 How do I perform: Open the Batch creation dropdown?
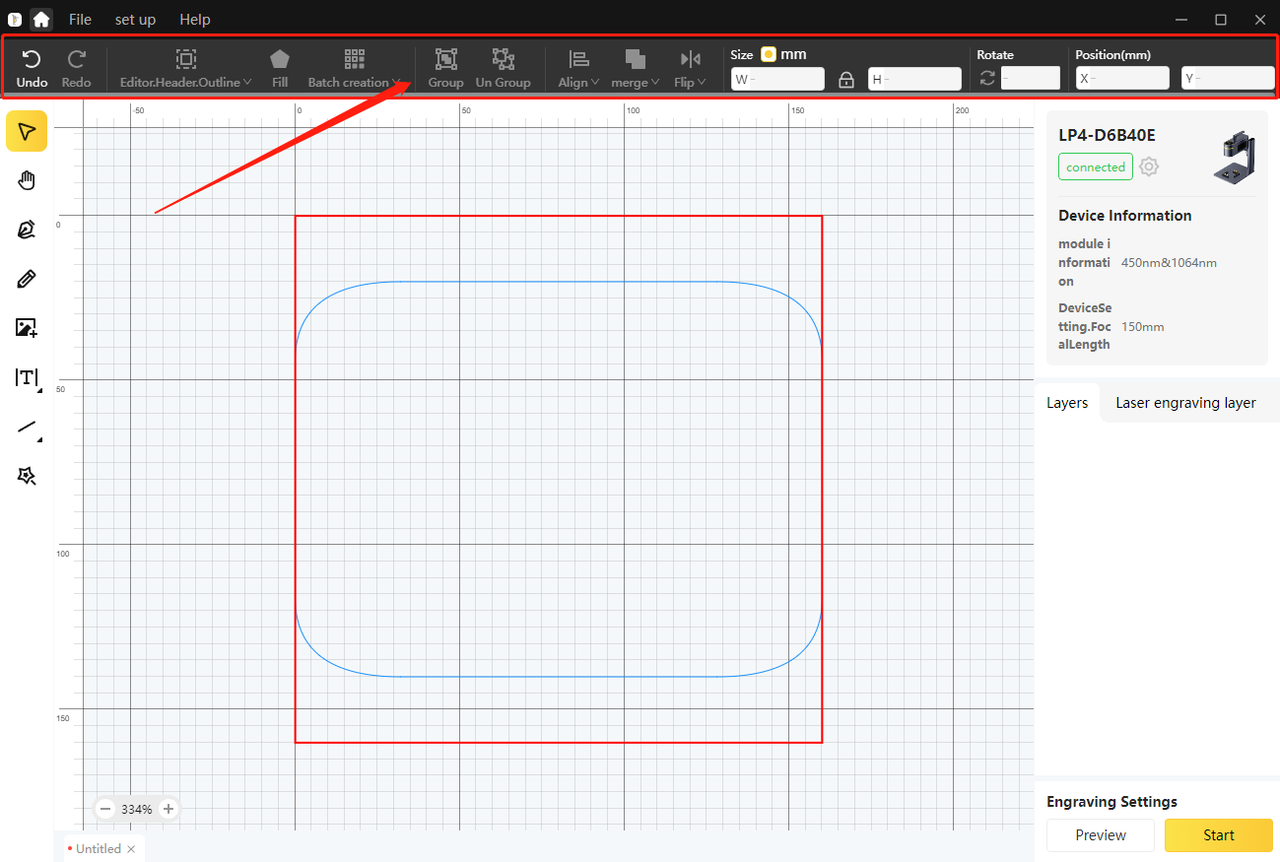coord(354,69)
